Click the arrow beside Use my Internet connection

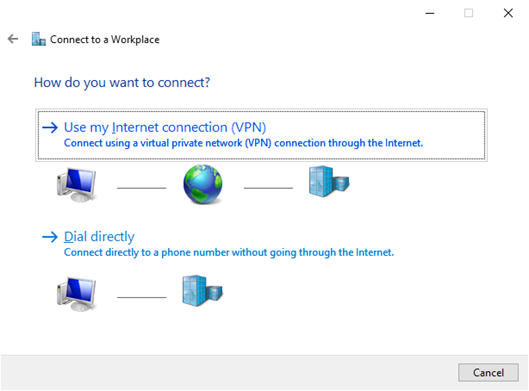coord(50,128)
